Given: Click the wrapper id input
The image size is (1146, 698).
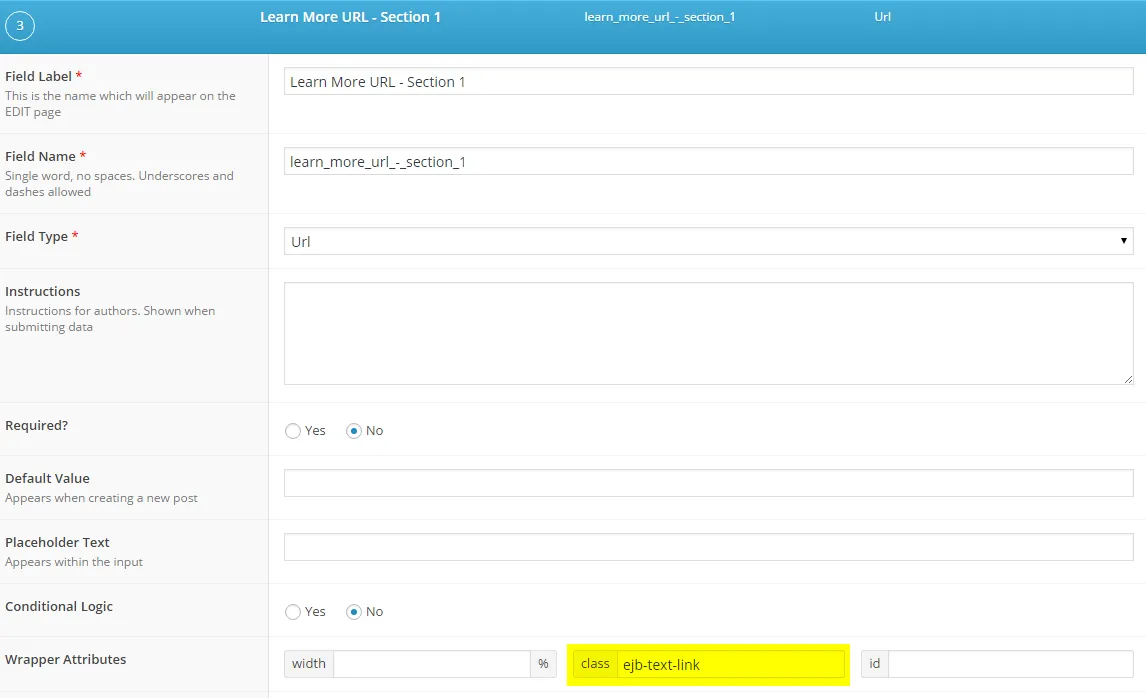Looking at the screenshot, I should 1011,664.
